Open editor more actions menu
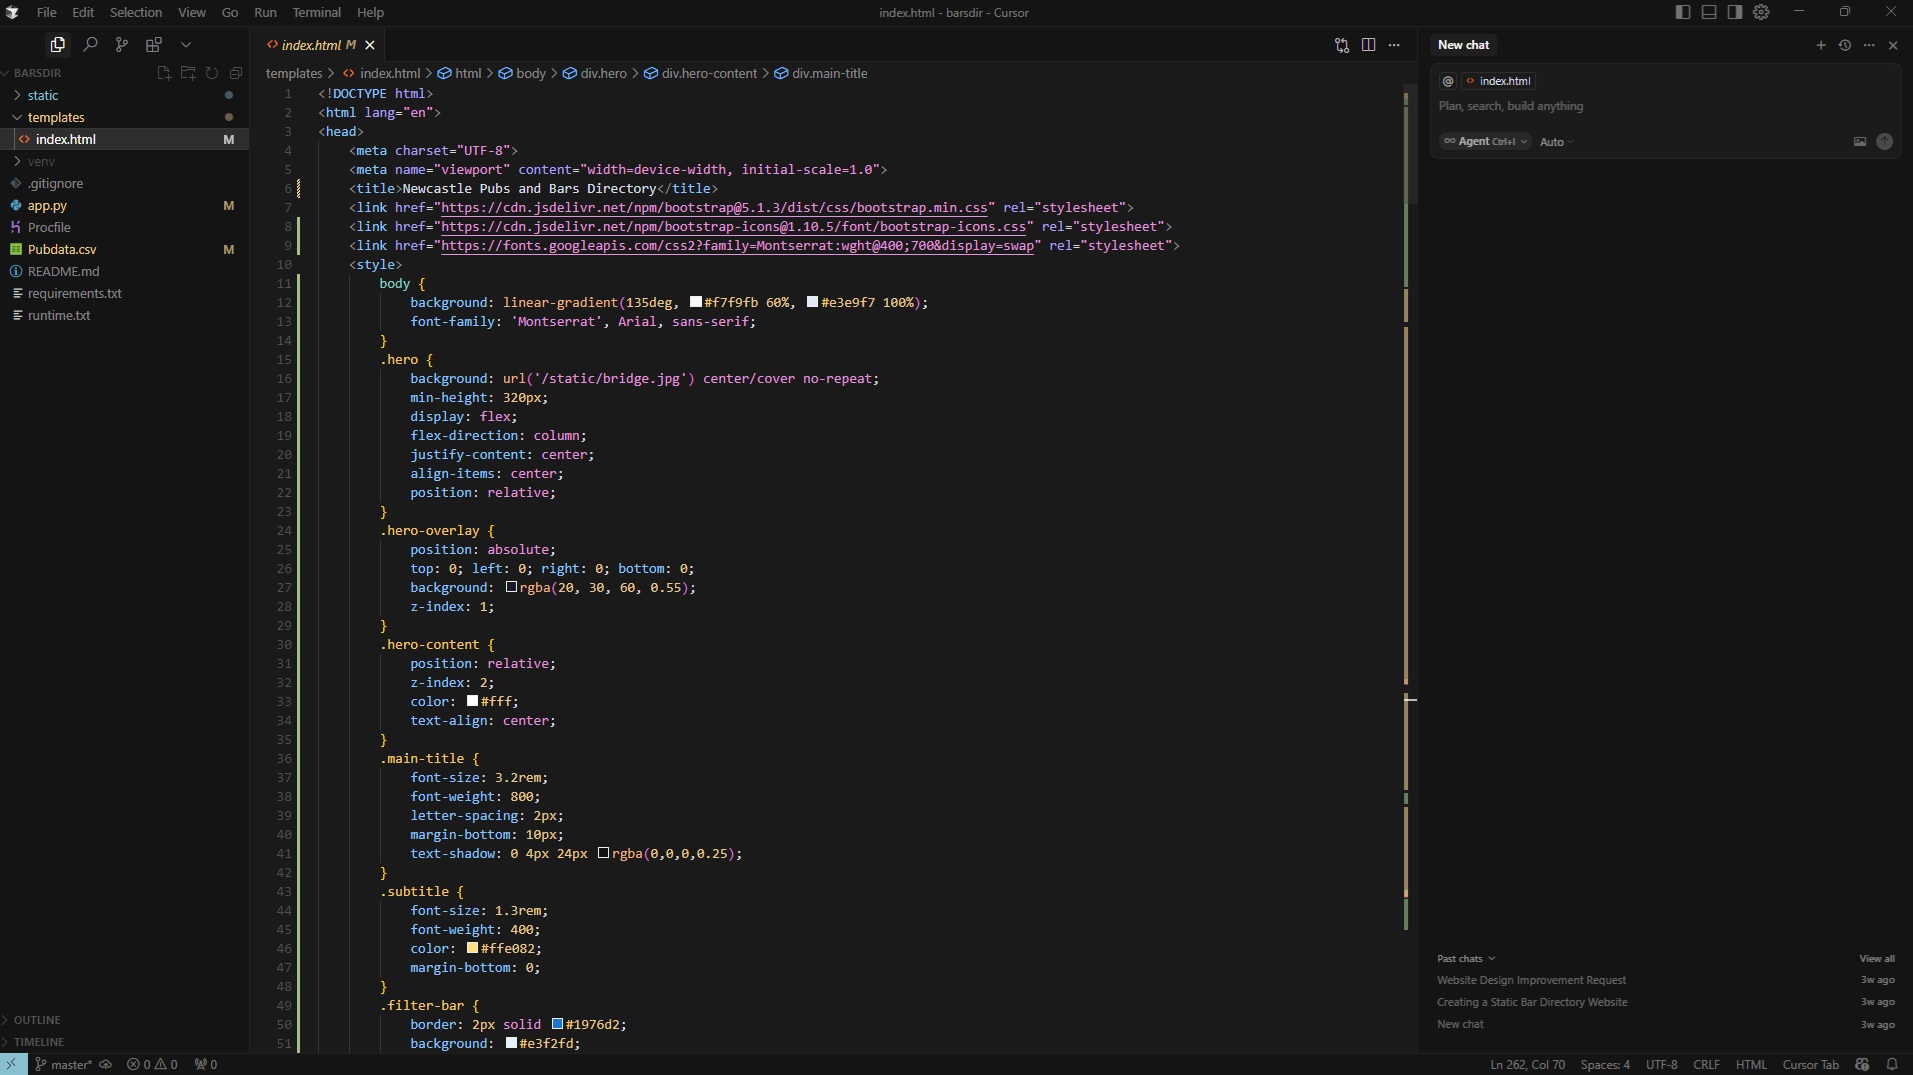Screen dimensions: 1913x1075 tap(1394, 45)
